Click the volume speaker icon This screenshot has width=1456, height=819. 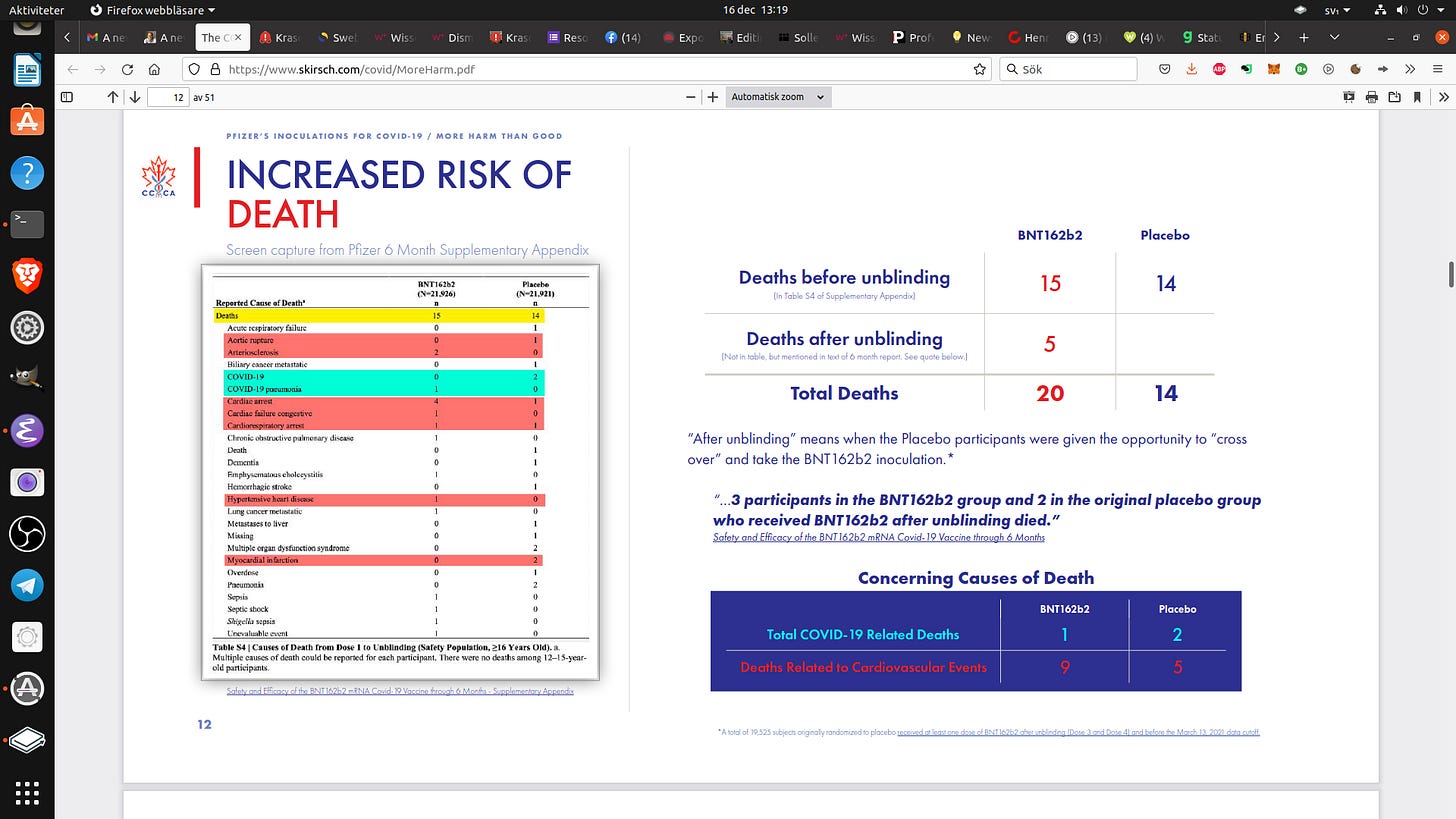(x=1402, y=9)
